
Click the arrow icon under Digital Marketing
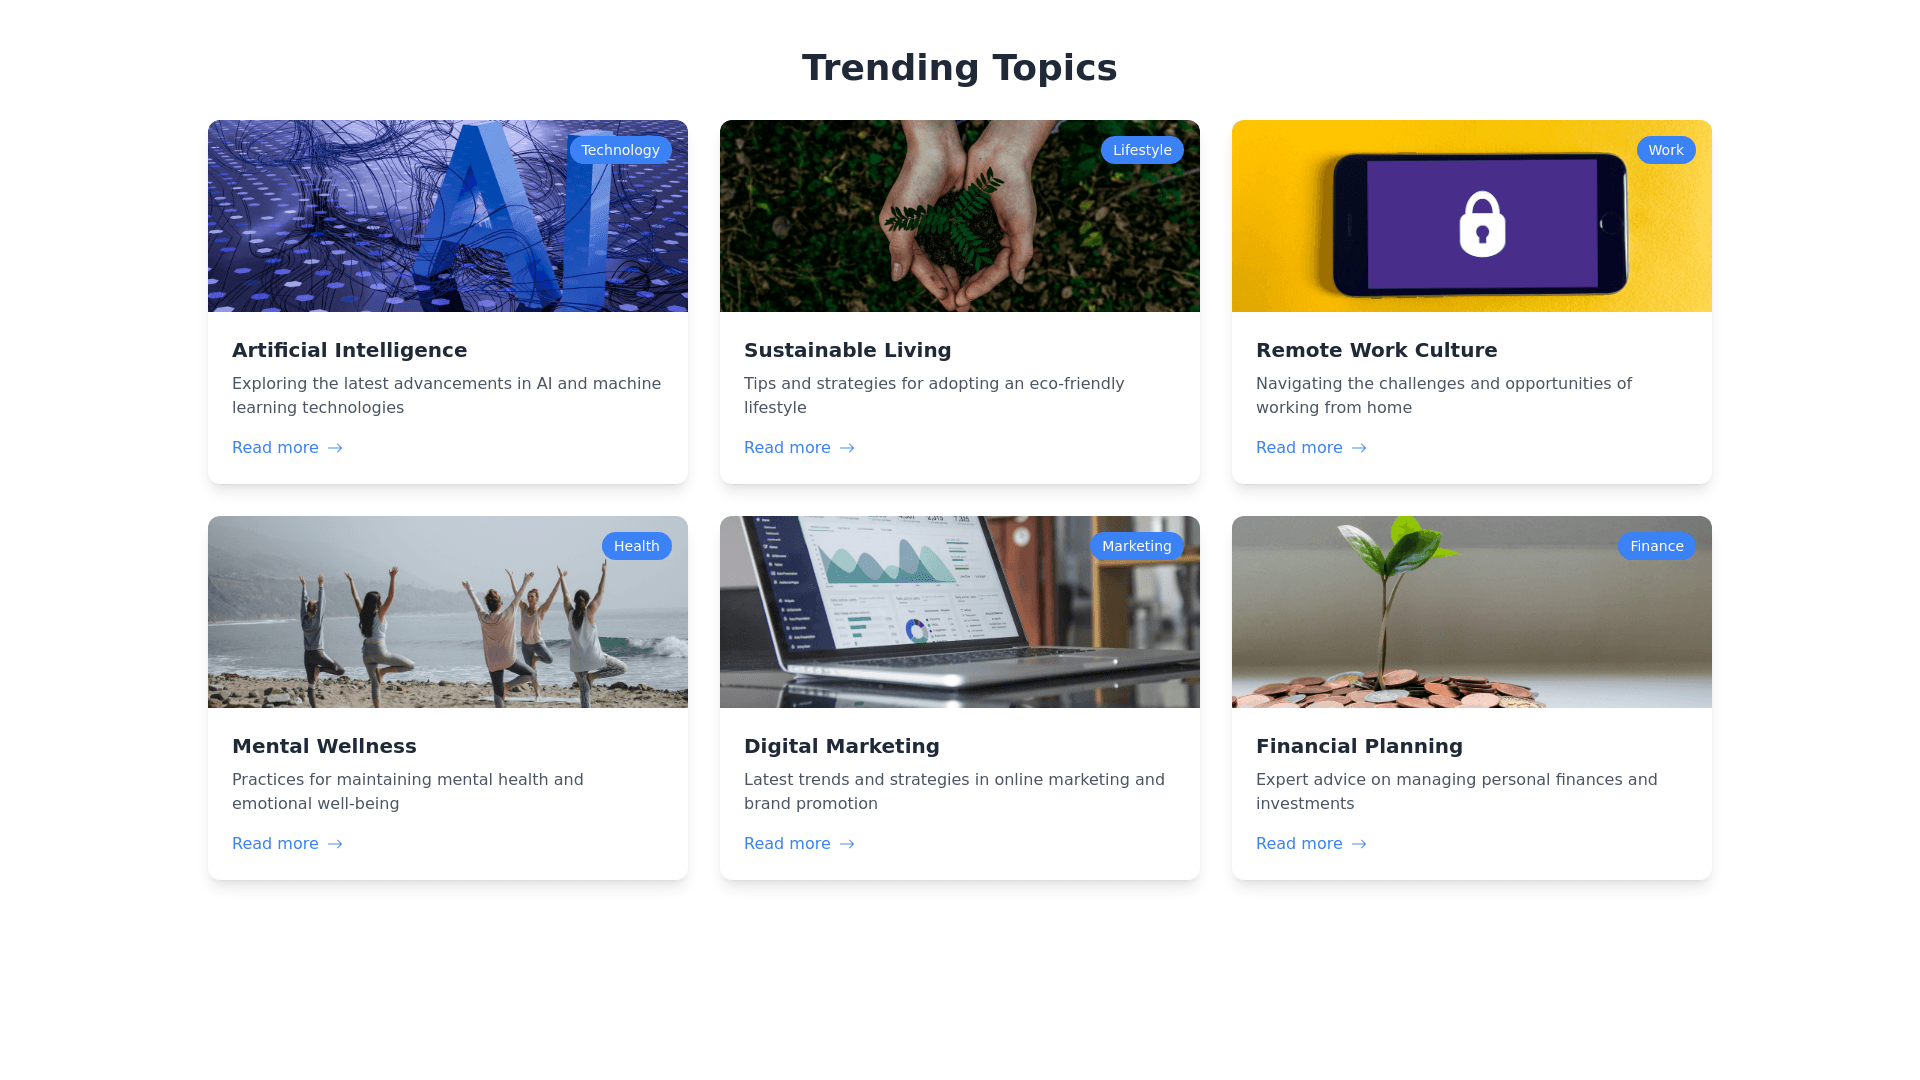[847, 844]
